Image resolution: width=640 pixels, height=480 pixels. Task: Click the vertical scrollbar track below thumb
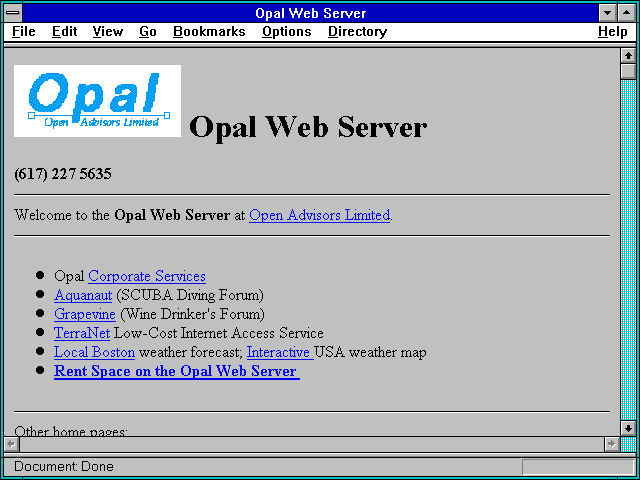click(x=628, y=250)
